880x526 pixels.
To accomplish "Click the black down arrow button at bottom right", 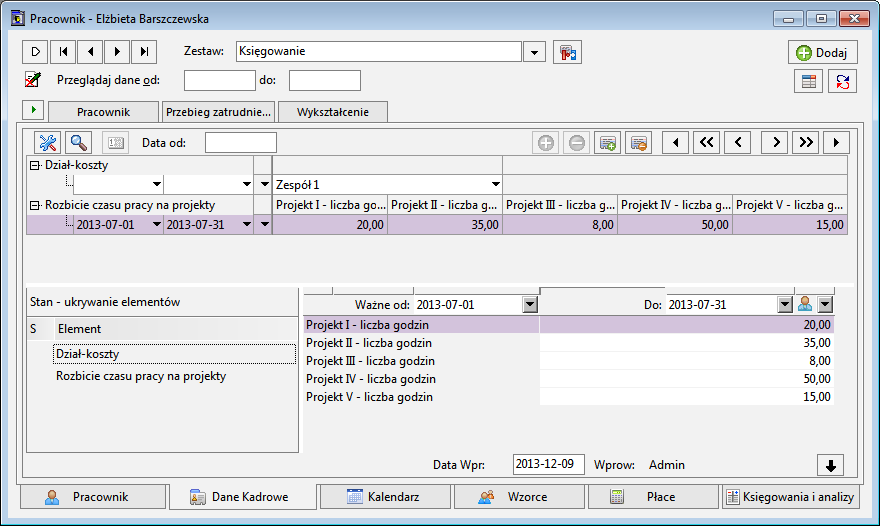I will pos(831,465).
